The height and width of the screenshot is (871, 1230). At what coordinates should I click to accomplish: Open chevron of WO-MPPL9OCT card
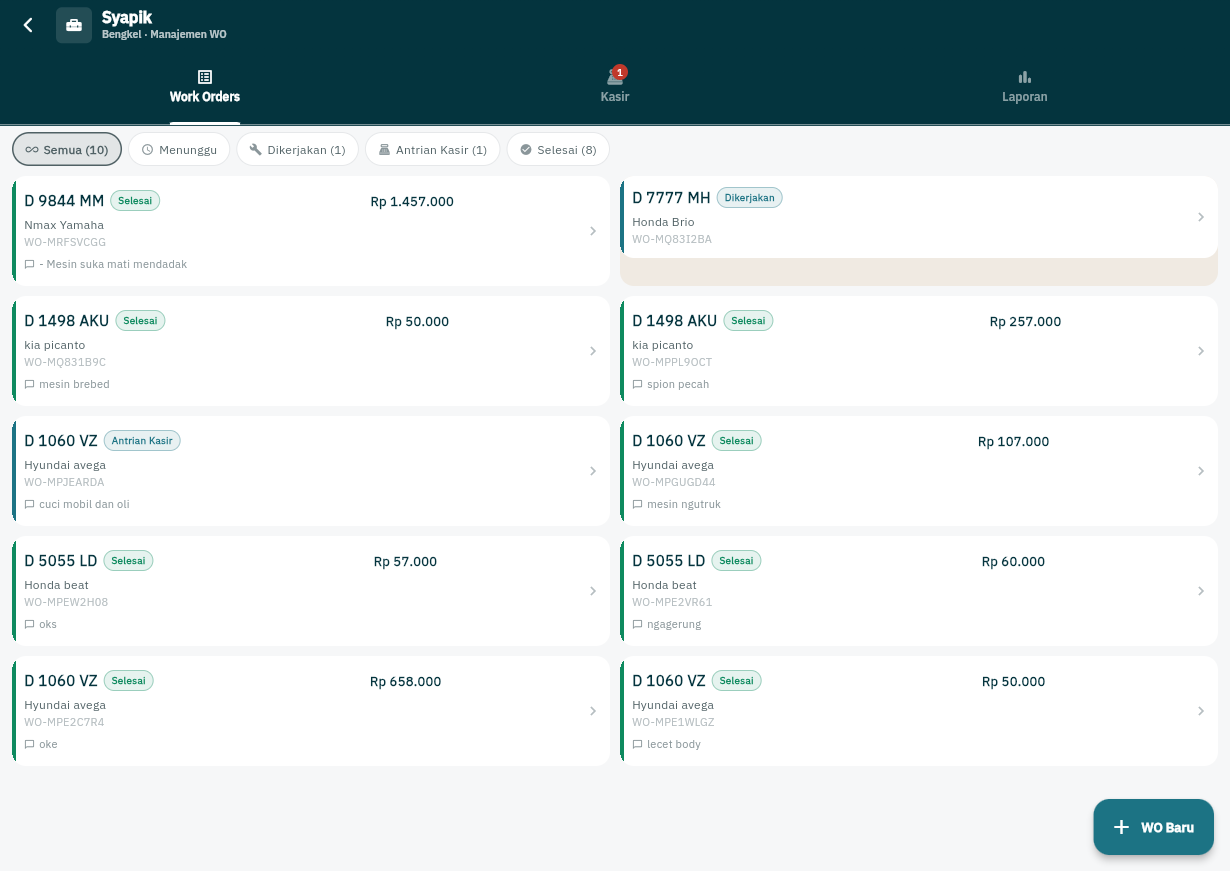[x=1201, y=351]
